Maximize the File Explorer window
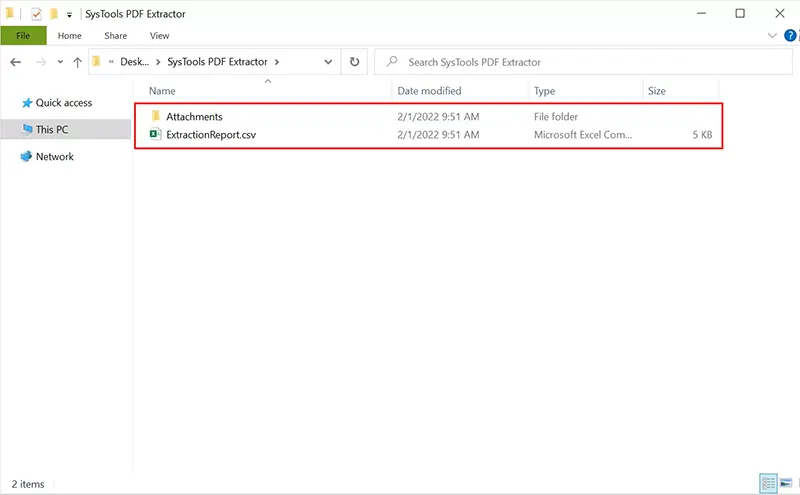 tap(740, 13)
